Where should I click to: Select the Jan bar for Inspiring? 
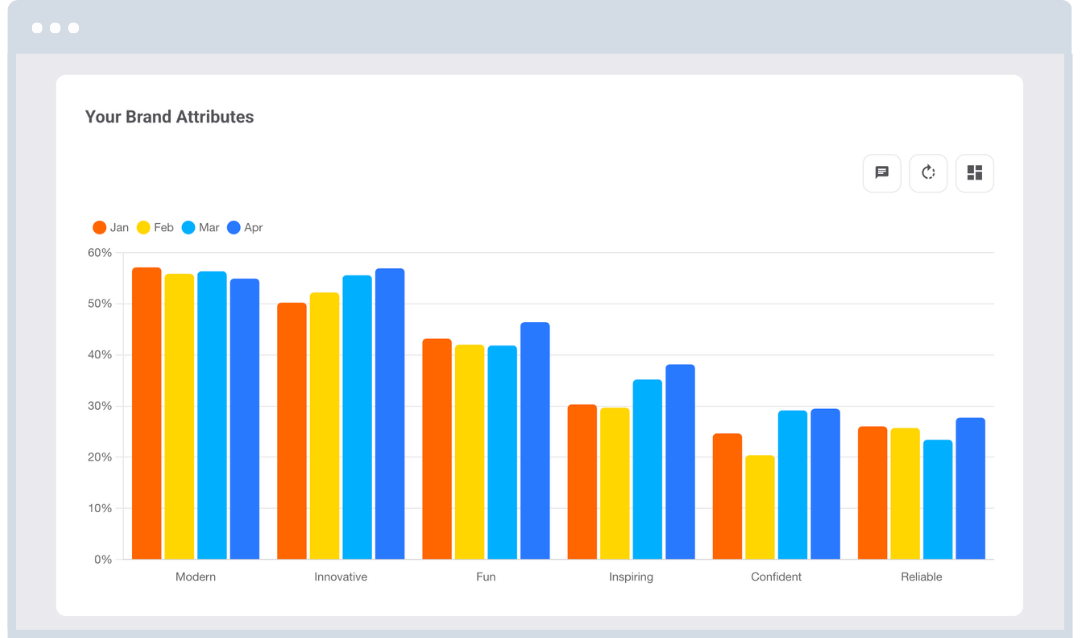pyautogui.click(x=582, y=482)
